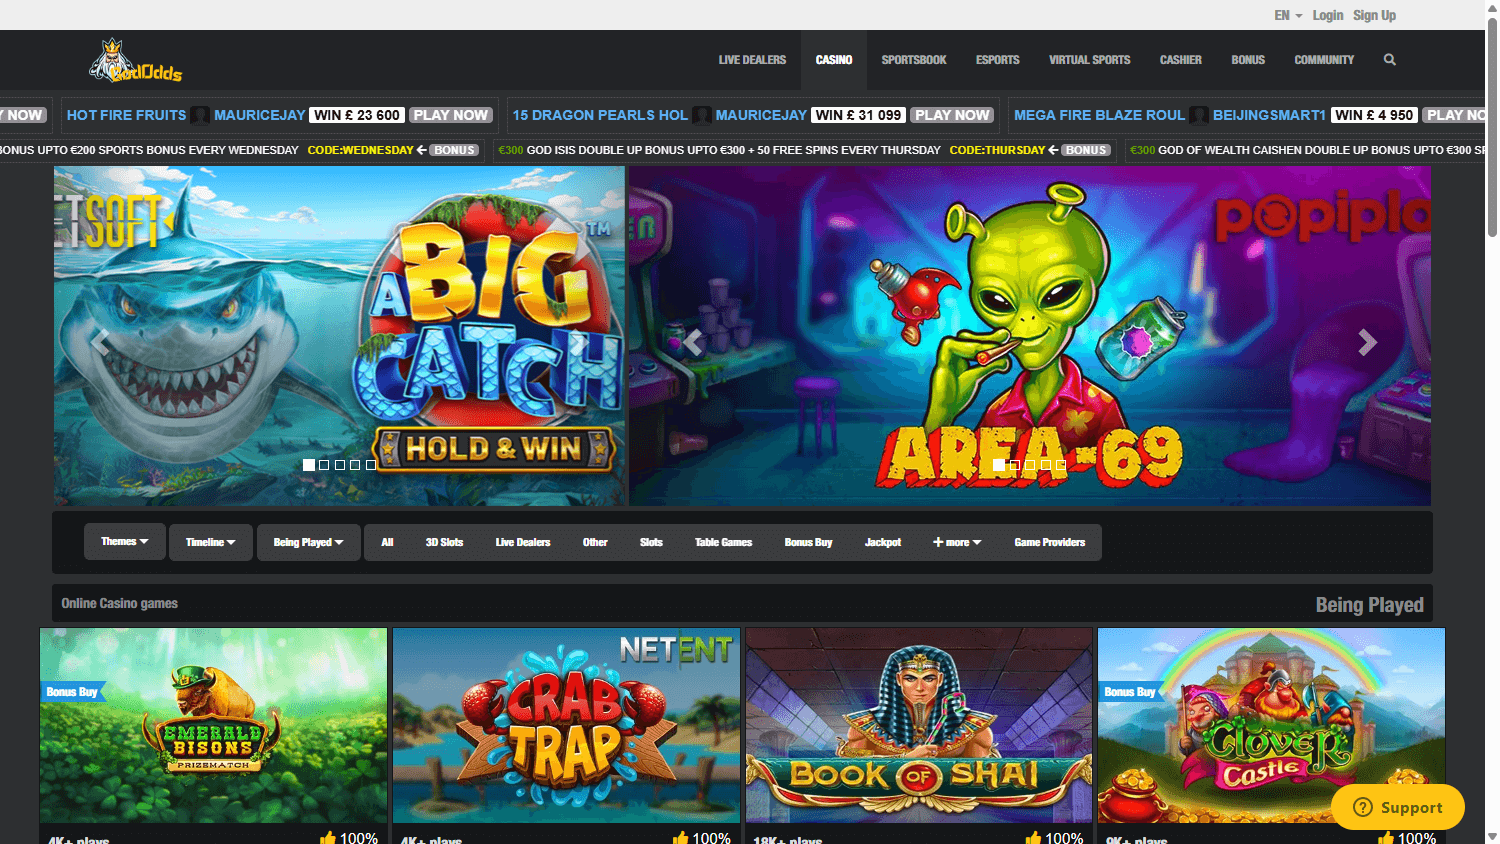Select the second dot on the Big Catch carousel
The height and width of the screenshot is (844, 1500).
click(x=324, y=465)
